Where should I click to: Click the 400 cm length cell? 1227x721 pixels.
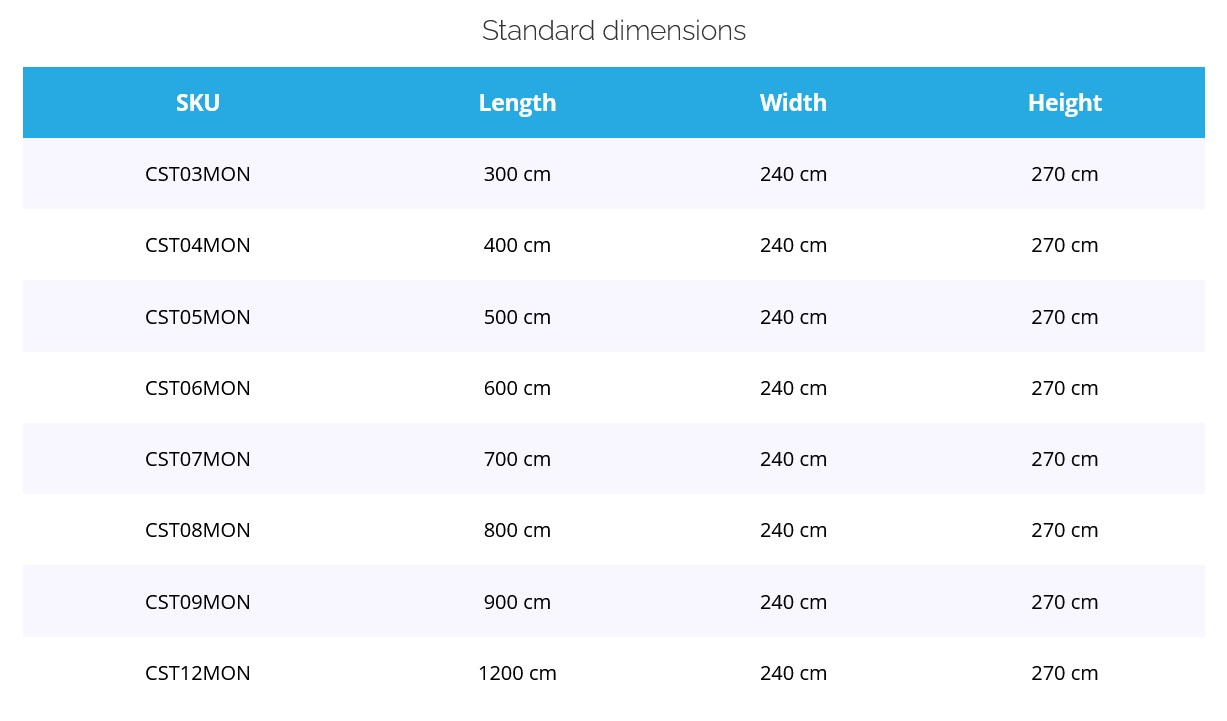pyautogui.click(x=517, y=245)
